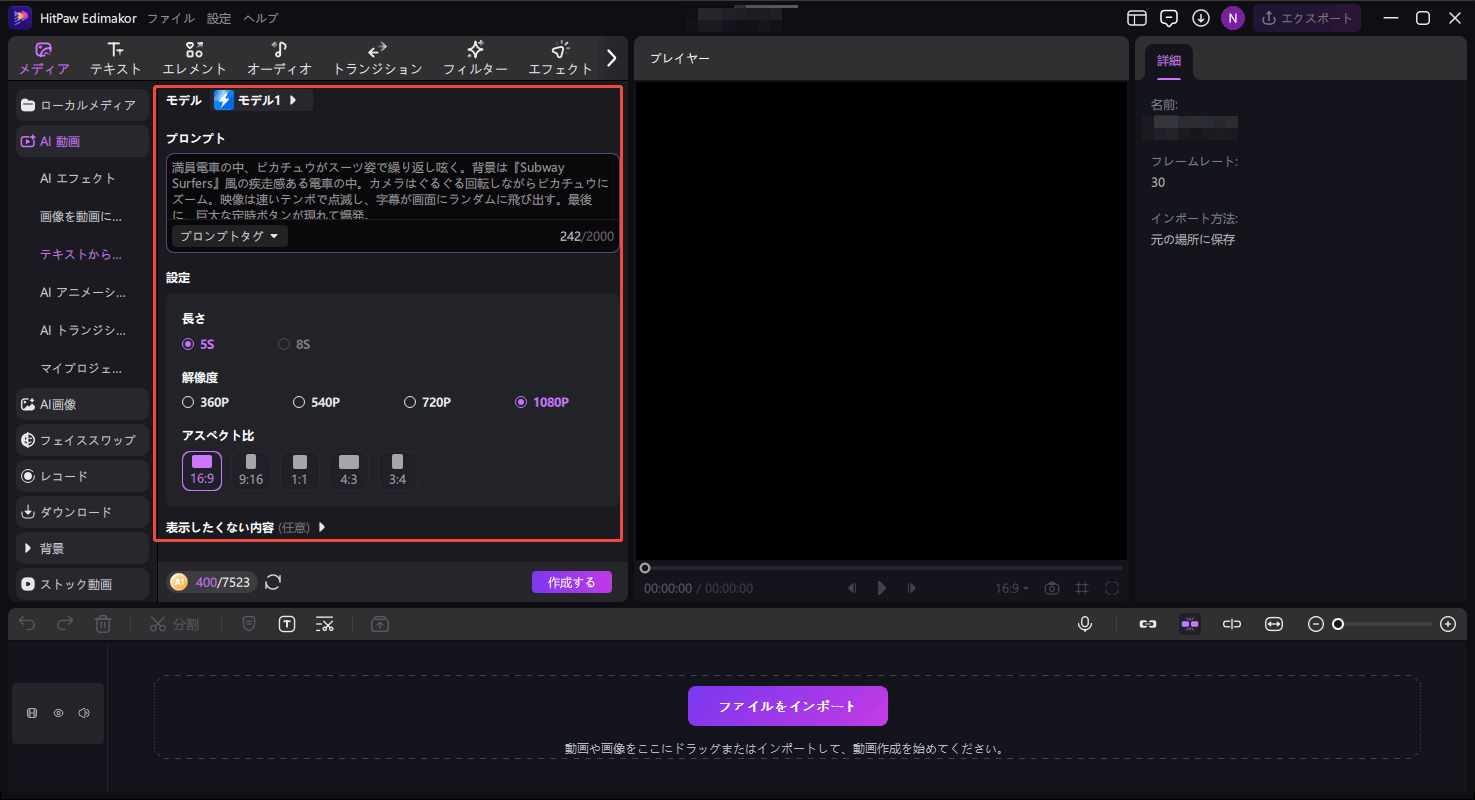Step to previous frame in player
The width and height of the screenshot is (1475, 800).
852,588
